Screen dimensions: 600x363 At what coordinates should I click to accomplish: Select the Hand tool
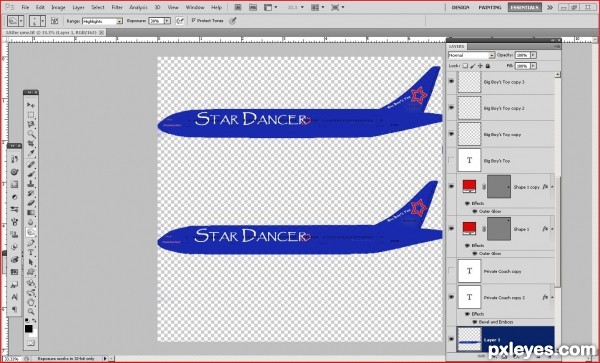tap(31, 303)
